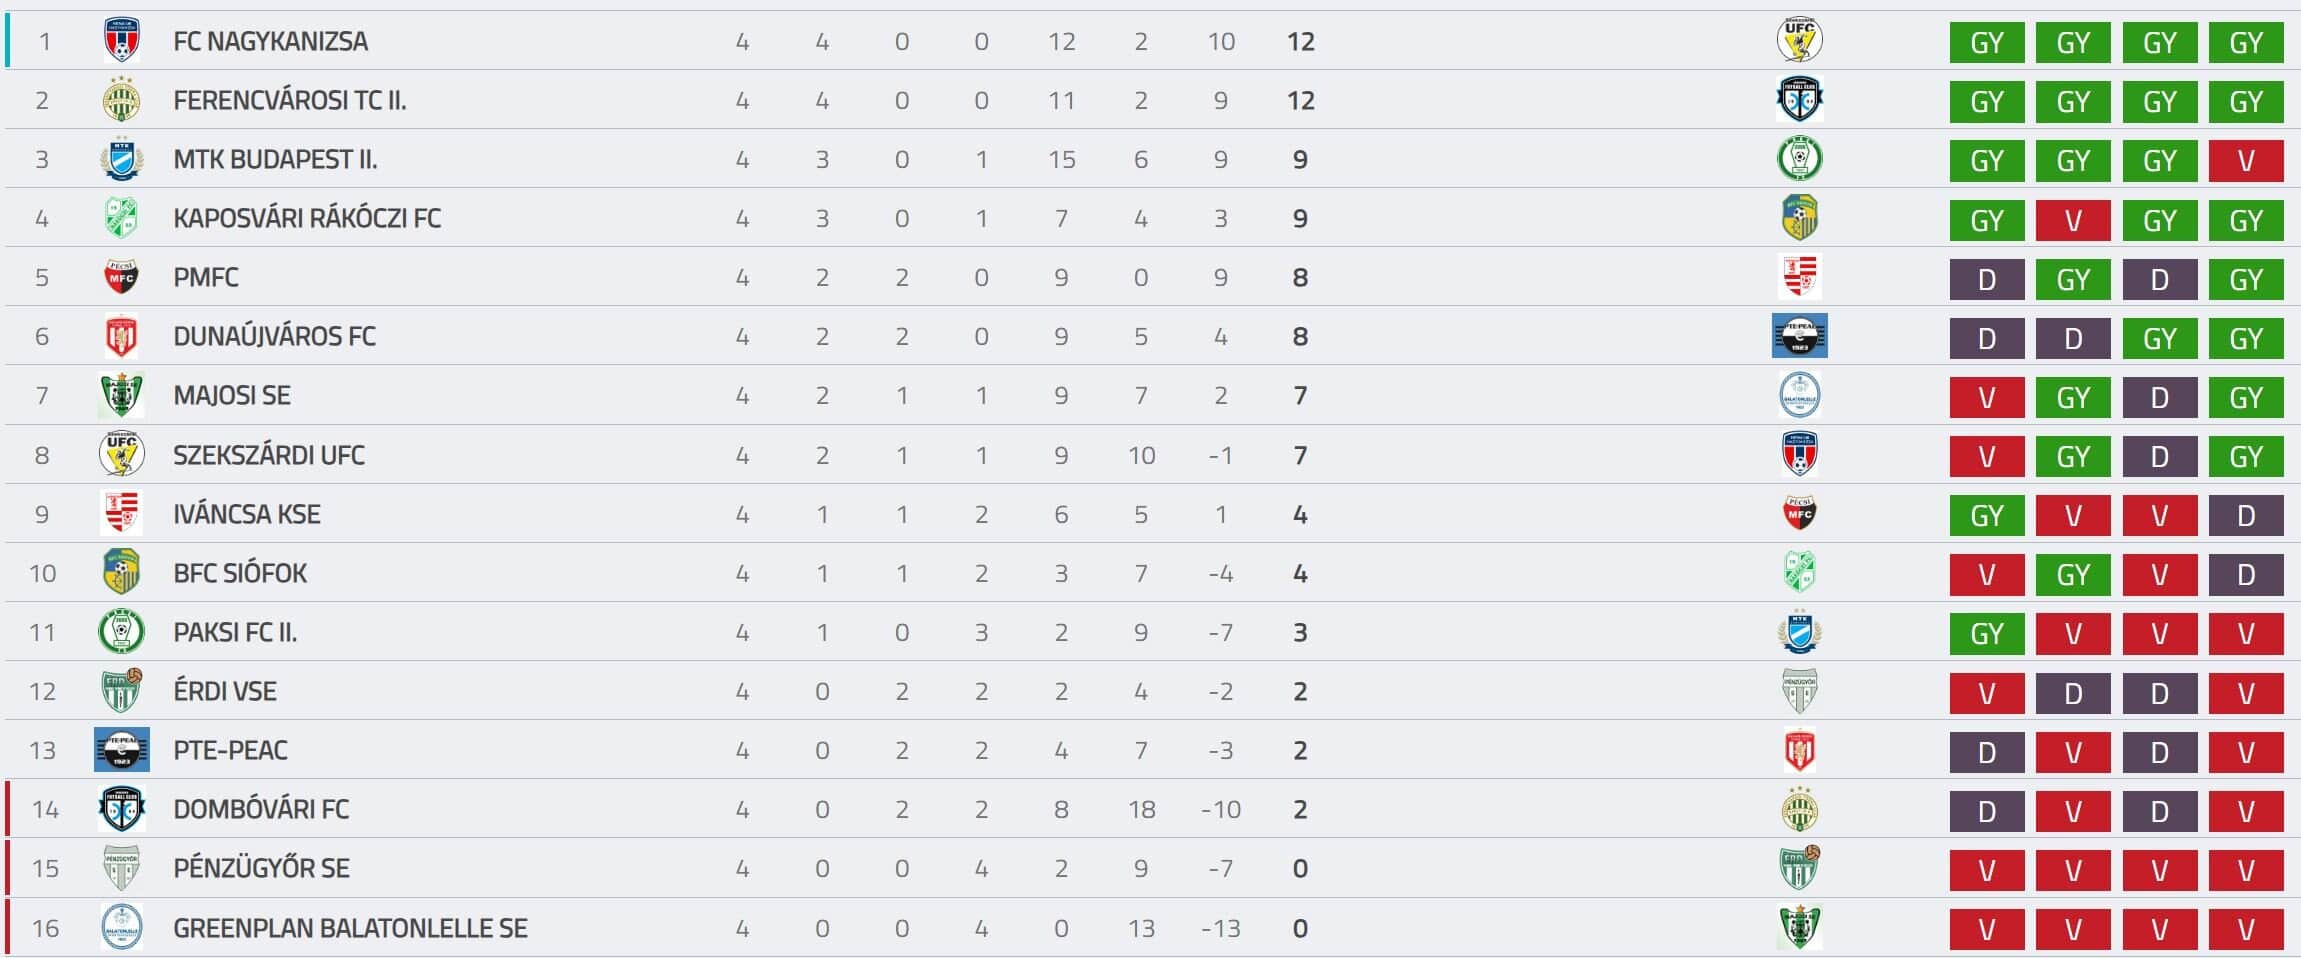The image size is (2301, 958).
Task: Click the Ferencvárosi TC II. crest beside its name
Action: coord(122,100)
